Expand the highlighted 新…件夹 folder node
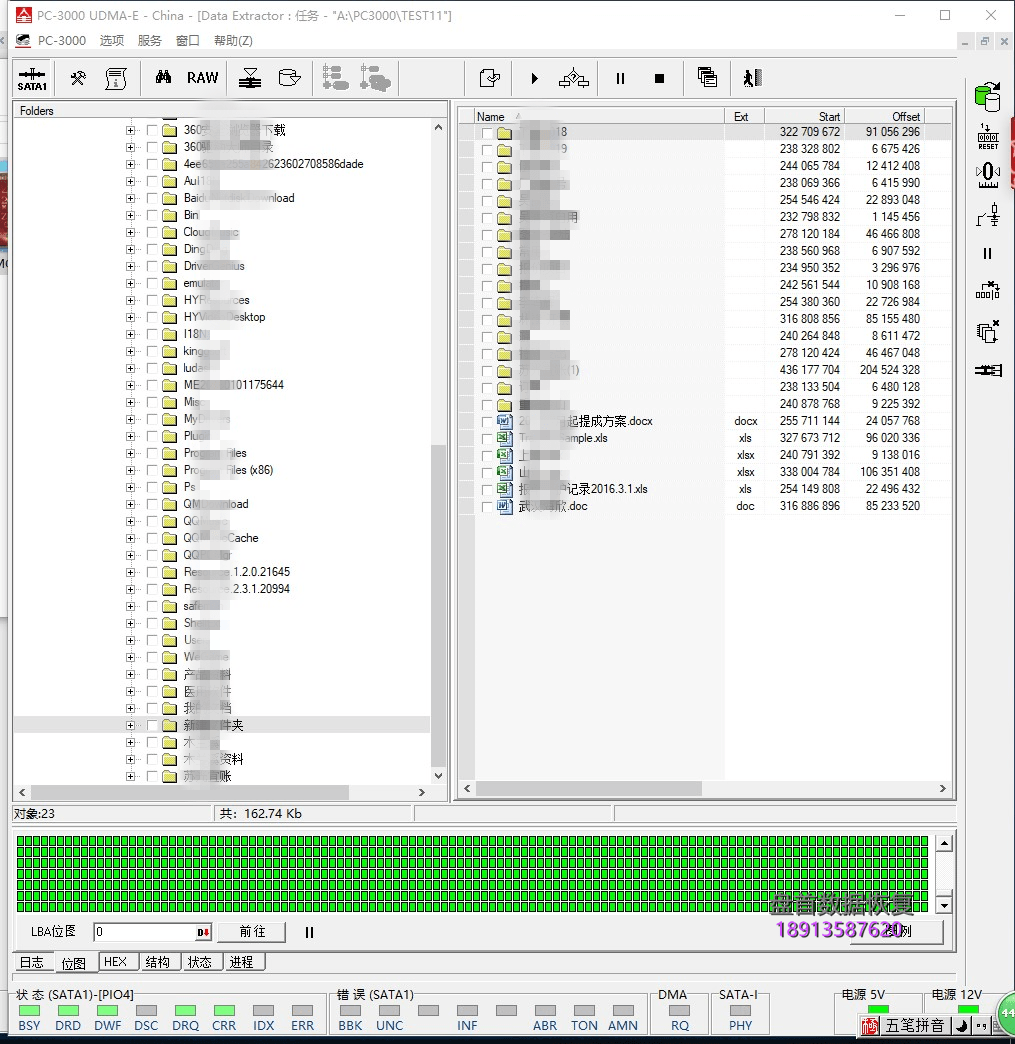The height and width of the screenshot is (1044, 1015). click(130, 726)
